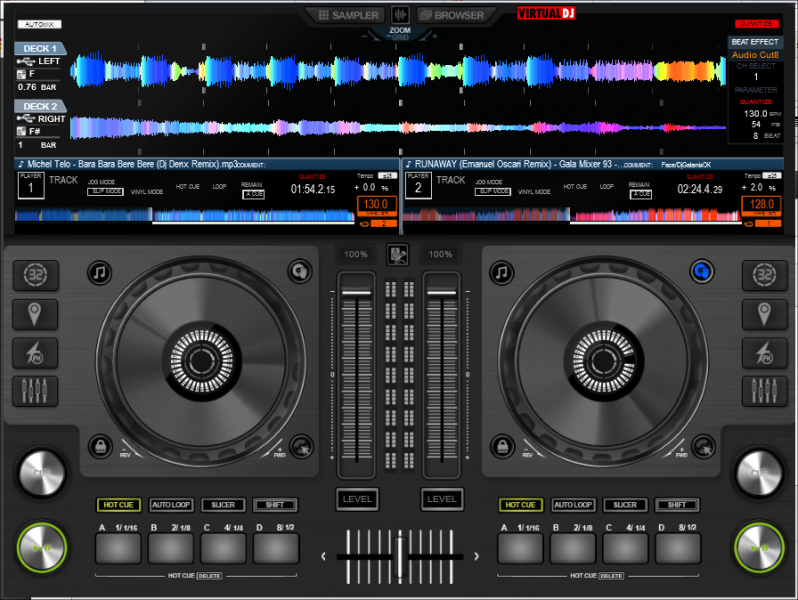Toggle the red QUANTIZE button at top right

pos(756,23)
